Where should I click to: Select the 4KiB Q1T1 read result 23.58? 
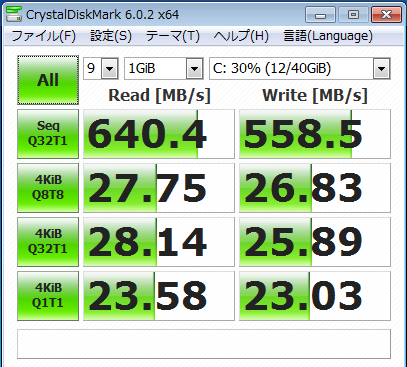(x=159, y=296)
